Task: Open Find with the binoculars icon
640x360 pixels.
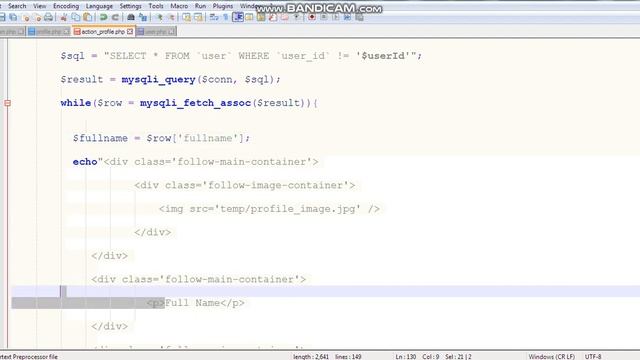Action: [x=131, y=17]
